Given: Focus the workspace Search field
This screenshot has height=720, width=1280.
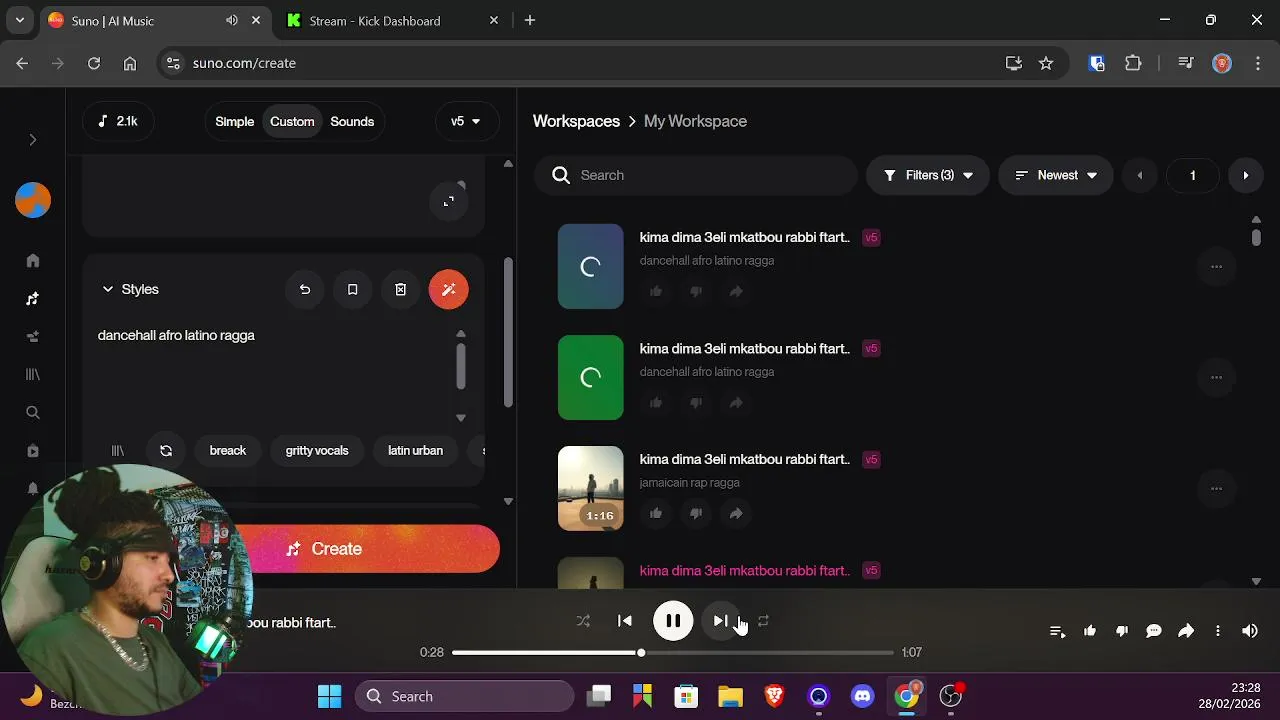Looking at the screenshot, I should [x=696, y=175].
